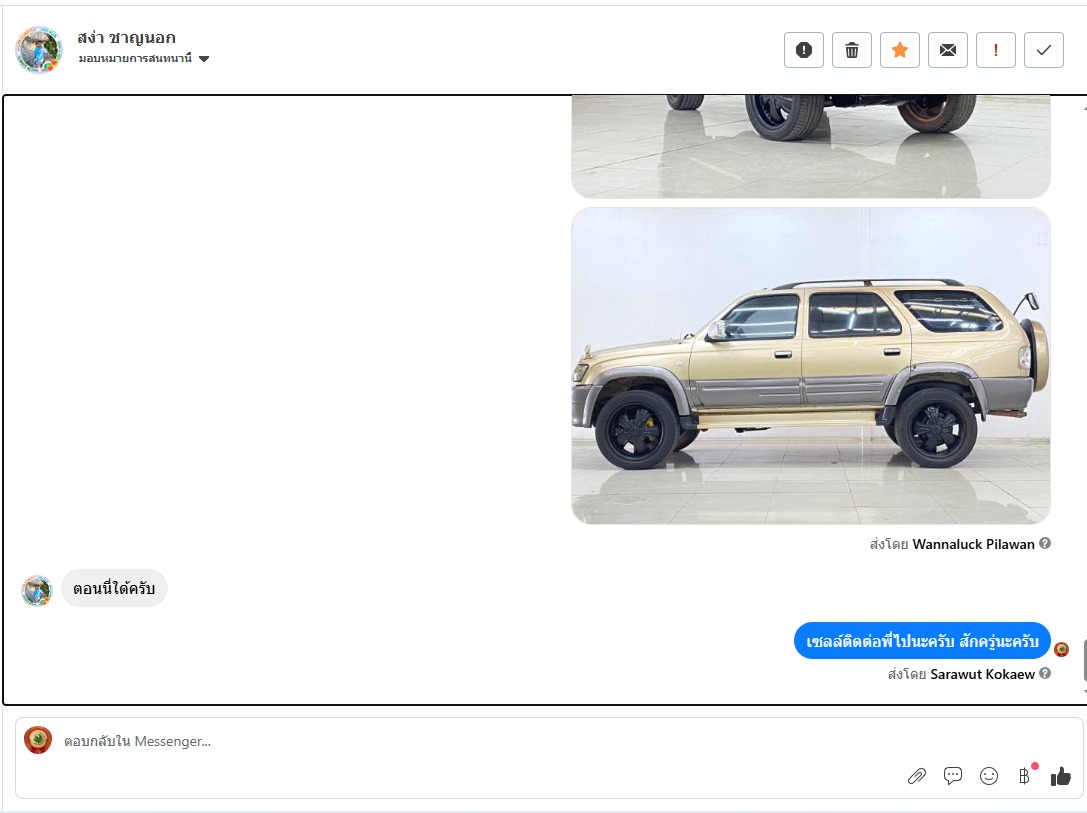The width and height of the screenshot is (1087, 813).
Task: Open the มอบหมายการสนทนานี้ assignment dropdown
Action: pos(144,58)
